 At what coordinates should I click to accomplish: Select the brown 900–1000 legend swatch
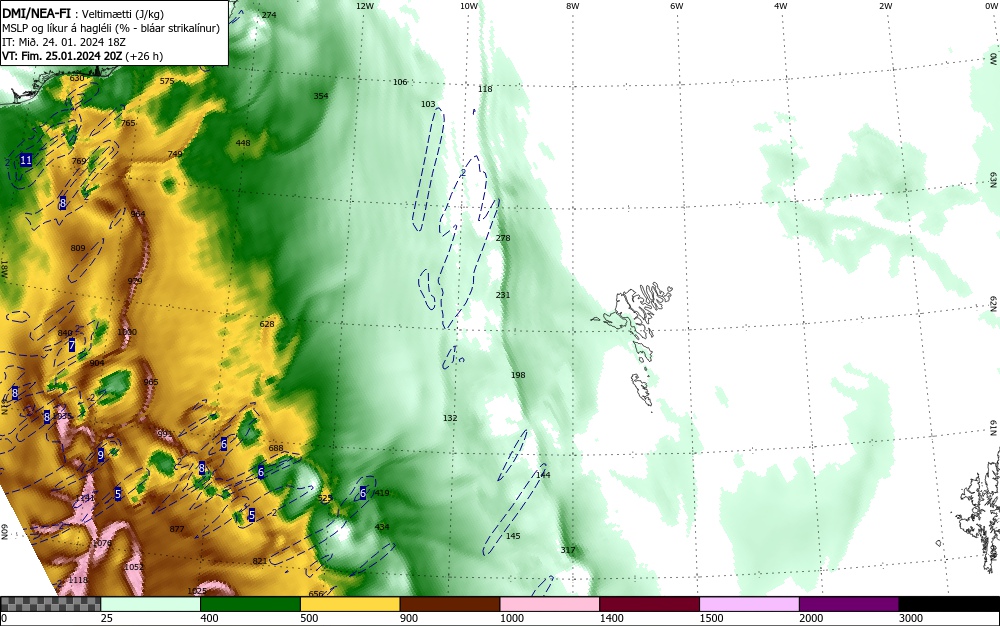(x=450, y=604)
